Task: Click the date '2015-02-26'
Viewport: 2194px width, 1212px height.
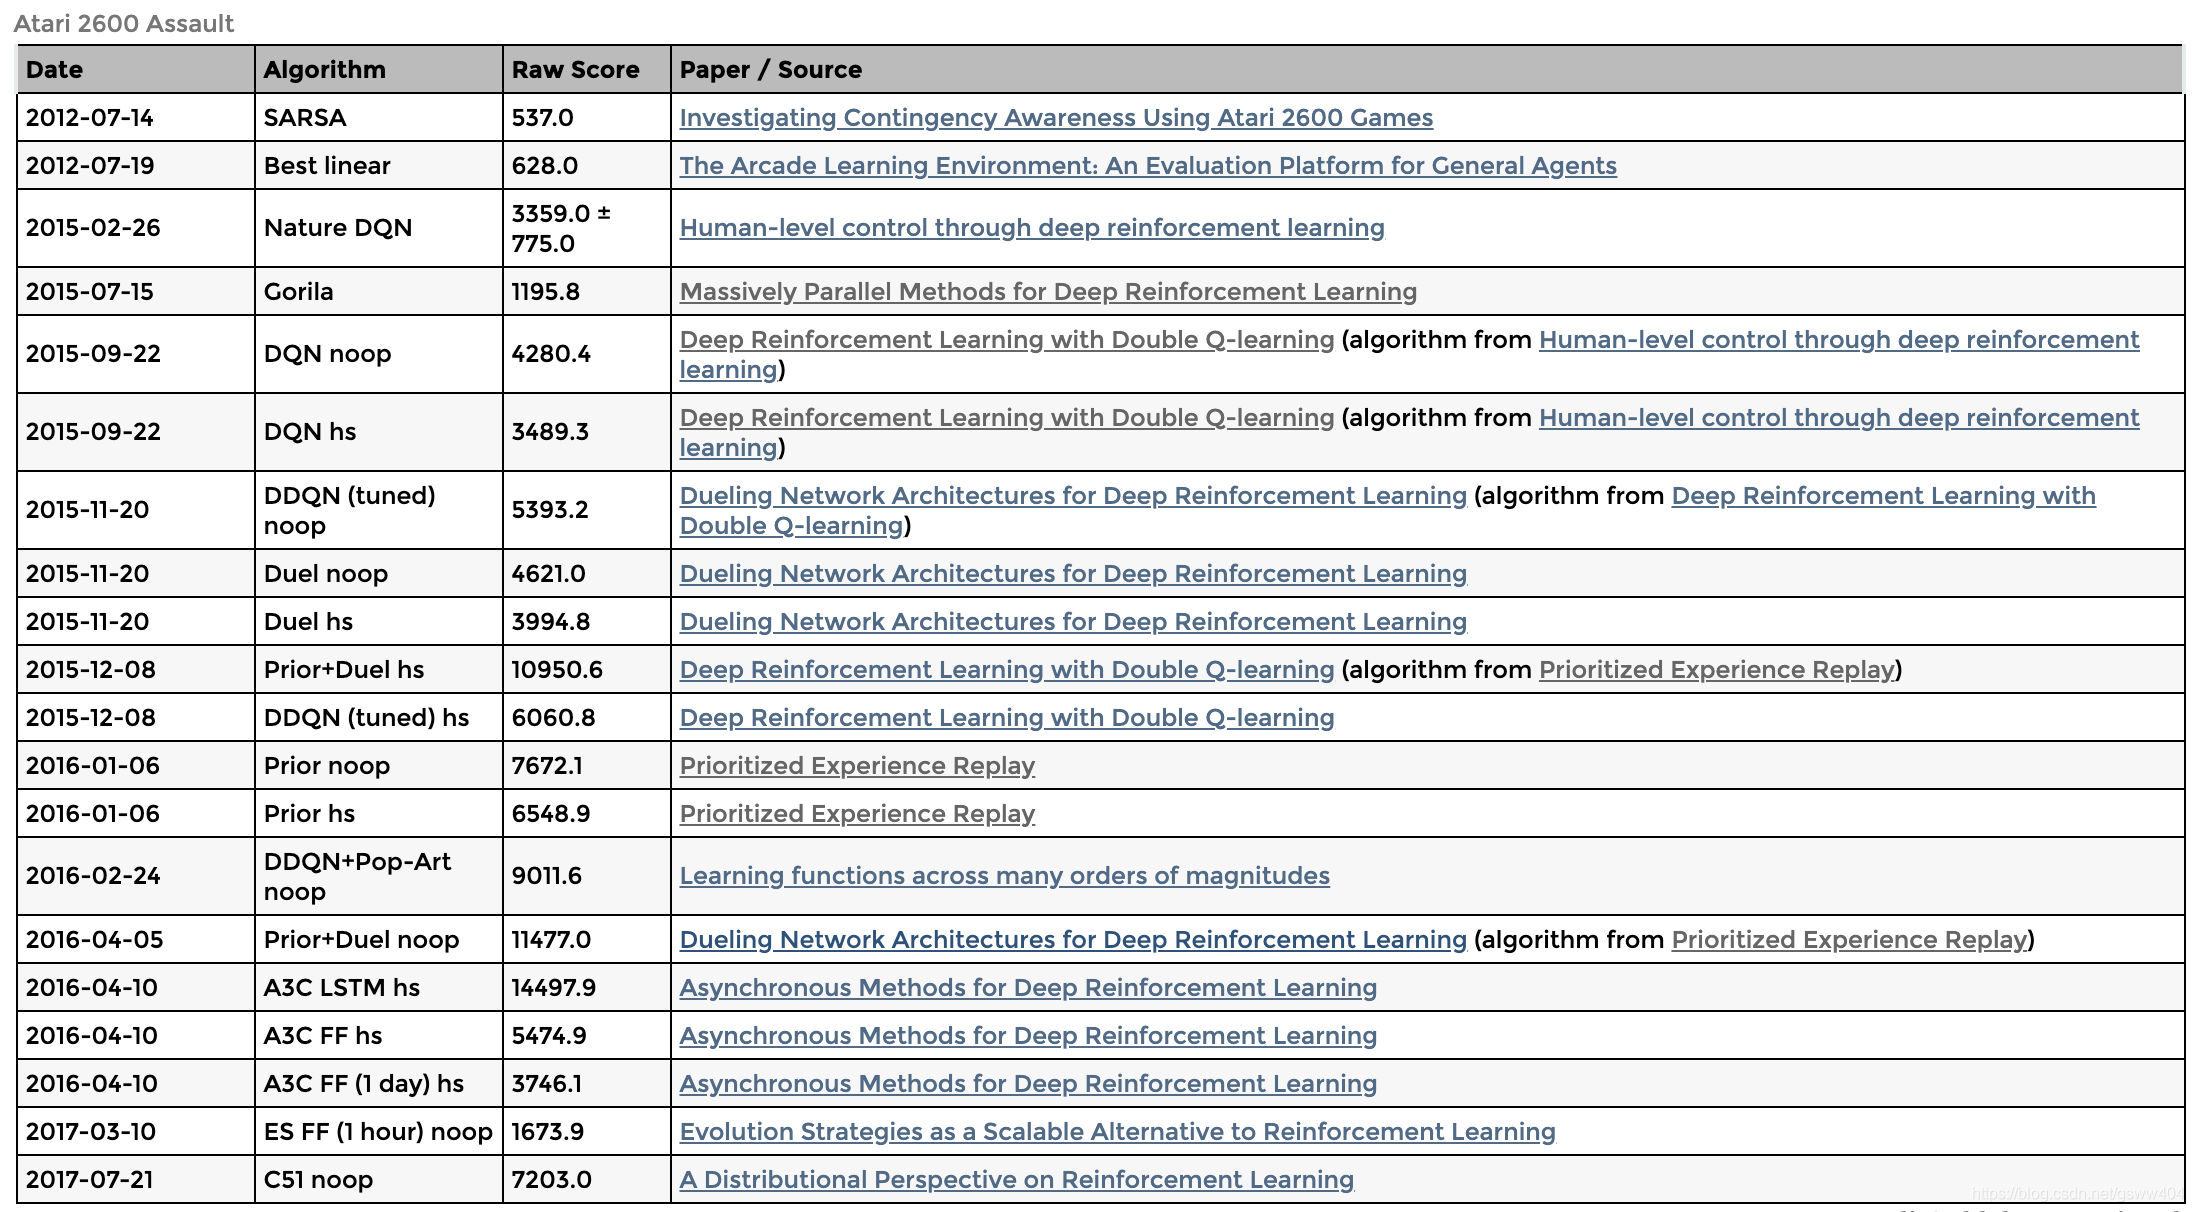Action: 93,228
